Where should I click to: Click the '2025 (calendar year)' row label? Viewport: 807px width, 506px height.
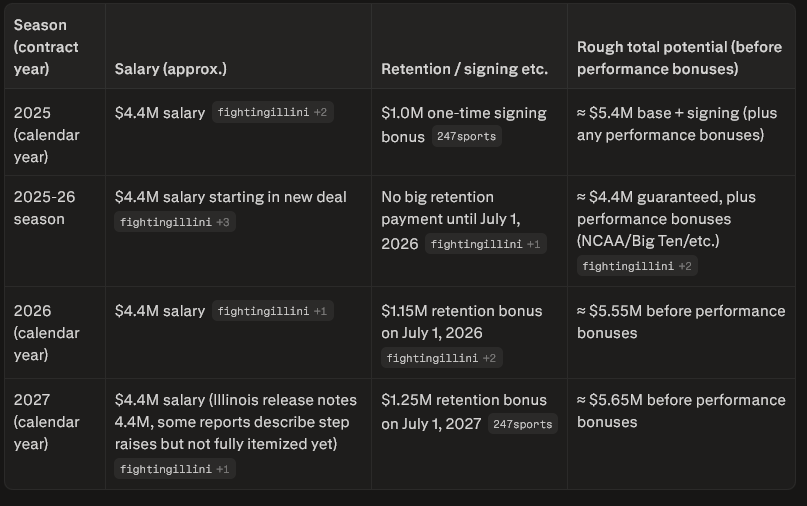click(x=46, y=135)
